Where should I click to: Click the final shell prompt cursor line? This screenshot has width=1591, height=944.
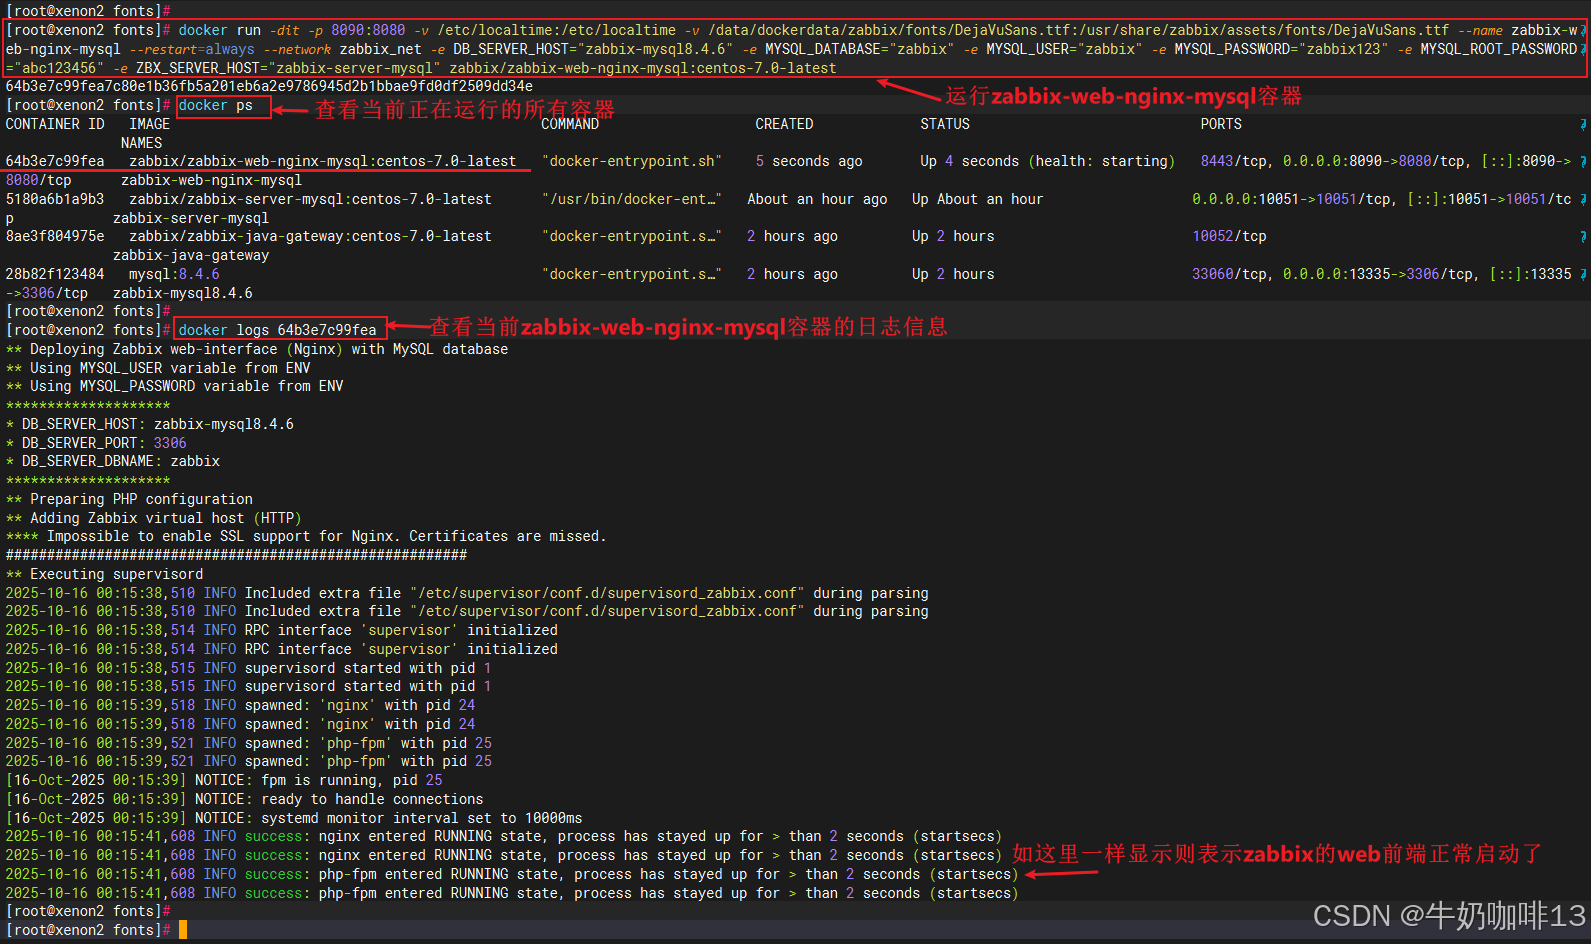pos(96,930)
